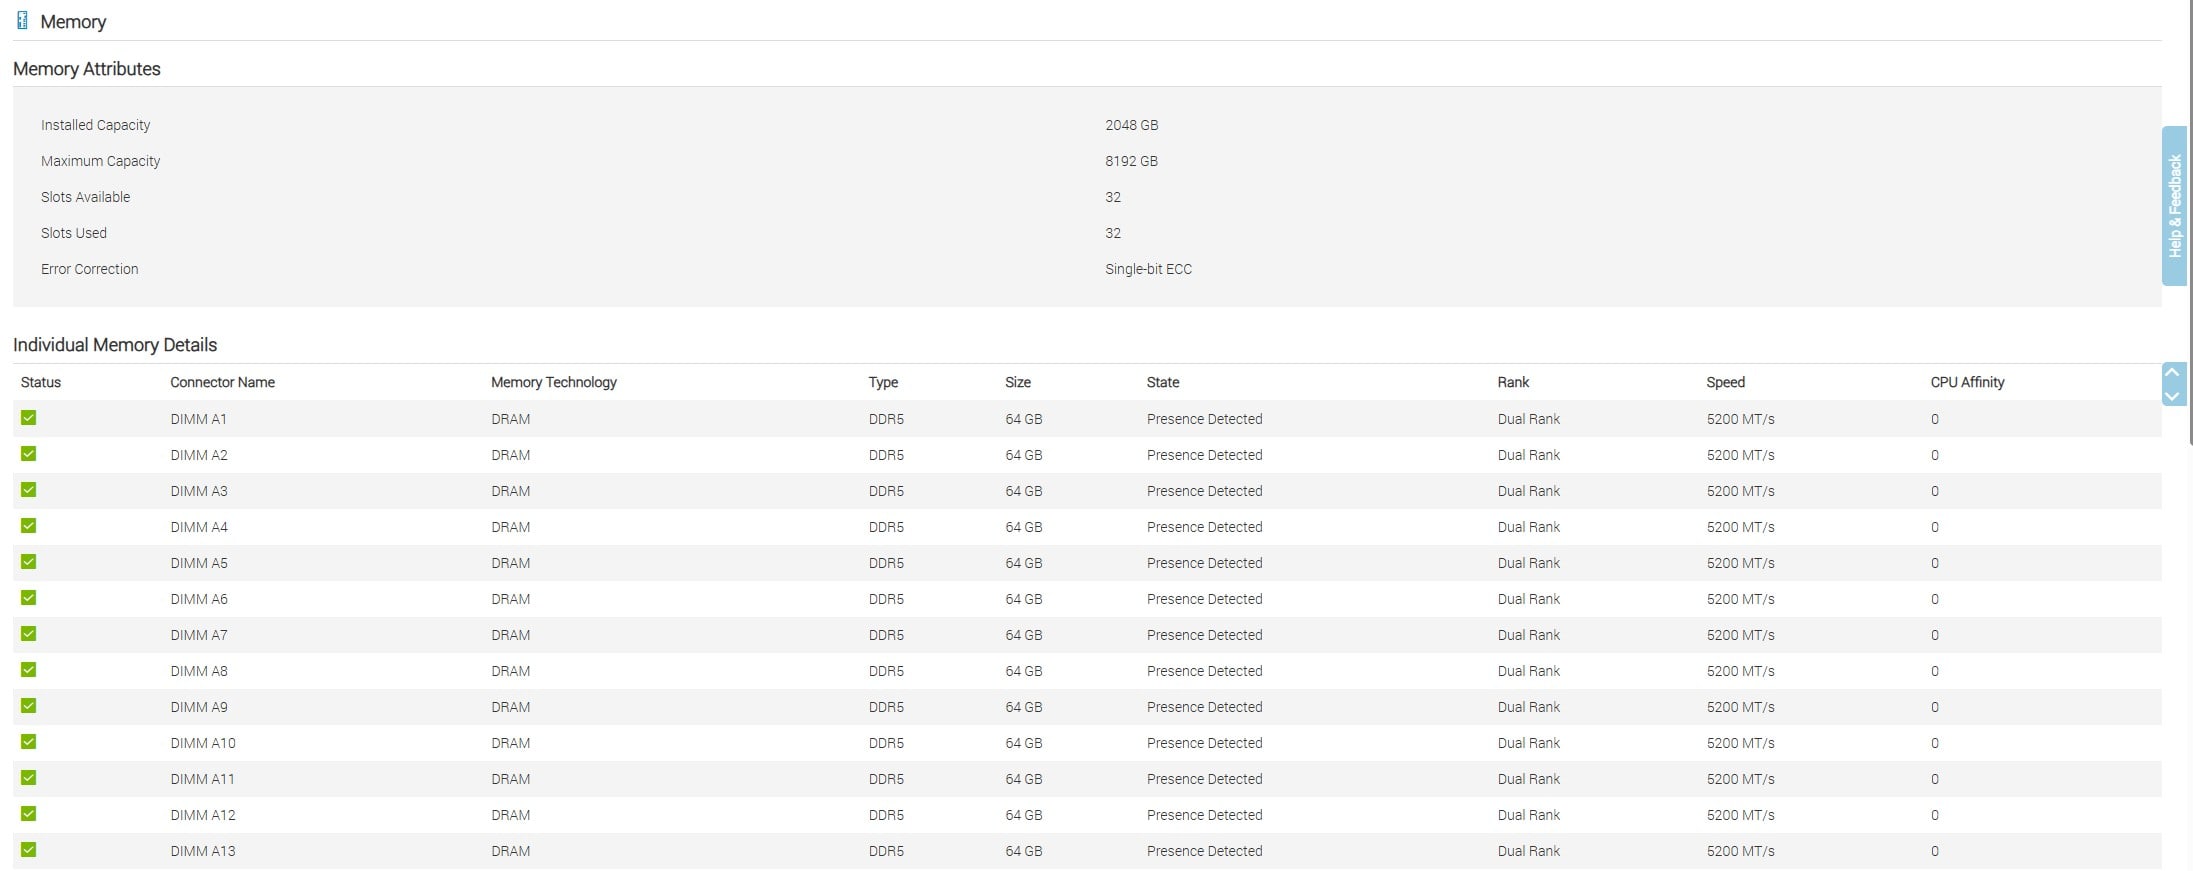Click the Memory section icon
Screen dimensions: 2193x871
tap(22, 21)
